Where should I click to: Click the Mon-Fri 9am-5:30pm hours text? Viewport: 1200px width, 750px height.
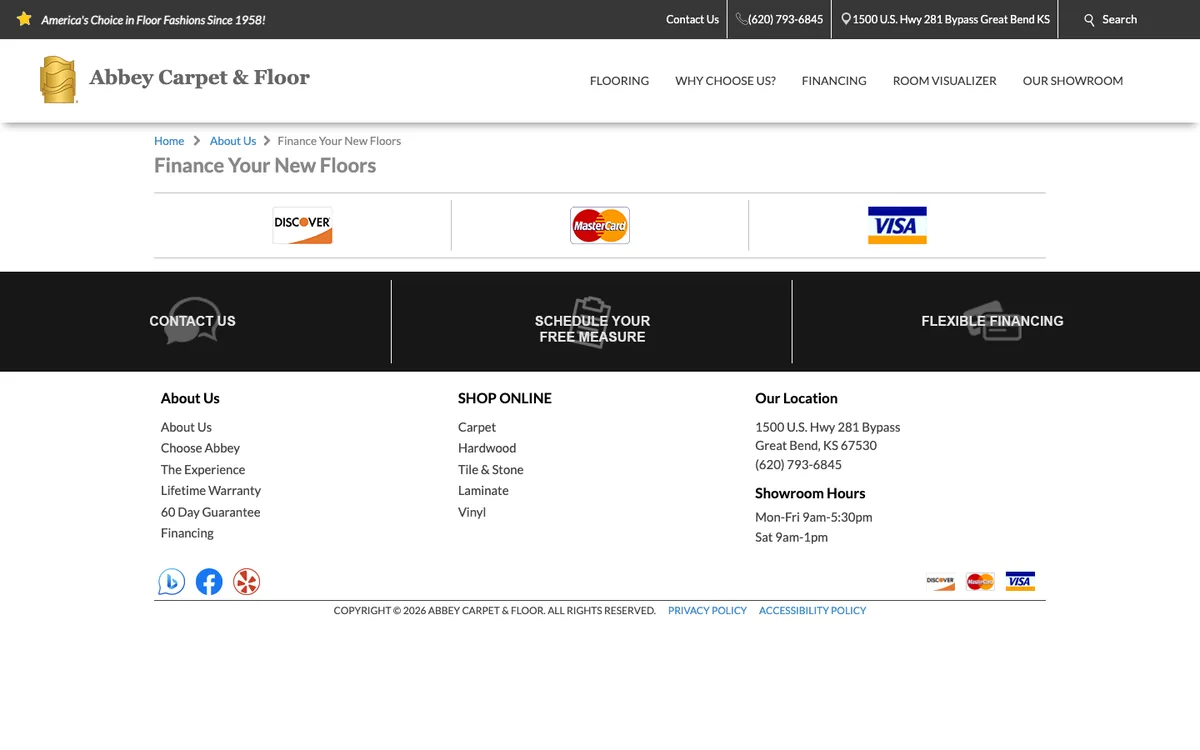click(x=814, y=517)
